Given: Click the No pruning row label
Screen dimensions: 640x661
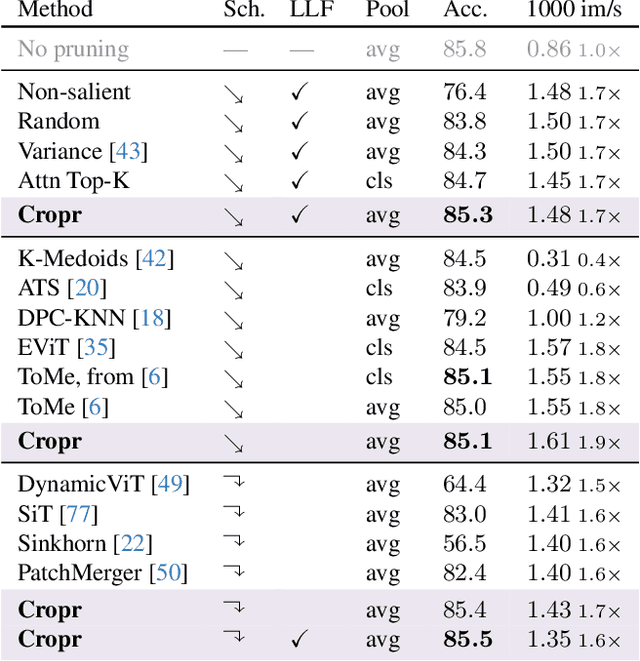Looking at the screenshot, I should (73, 49).
